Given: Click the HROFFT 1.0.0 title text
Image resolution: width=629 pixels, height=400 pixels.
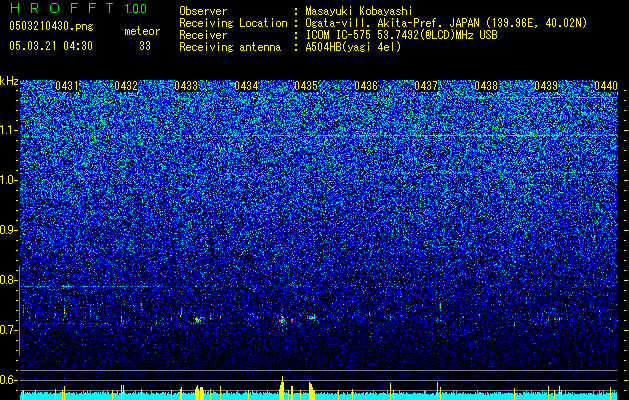Looking at the screenshot, I should click(x=78, y=8).
